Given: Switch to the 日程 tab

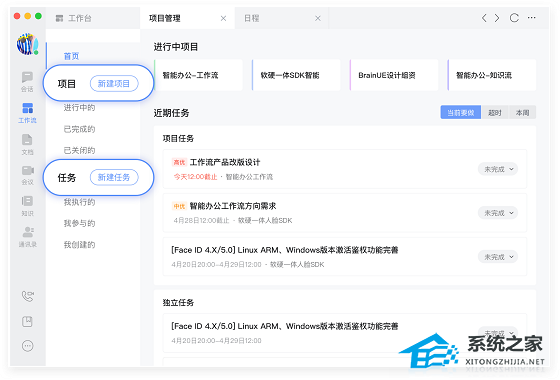Looking at the screenshot, I should point(281,18).
